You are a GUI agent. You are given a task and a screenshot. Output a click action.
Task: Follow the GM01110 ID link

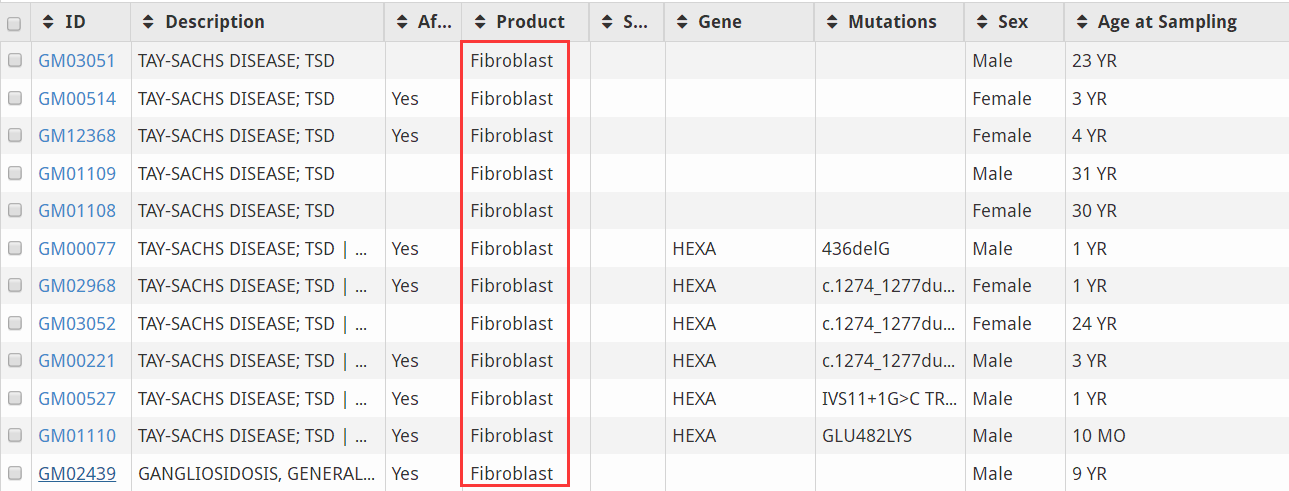coord(77,436)
